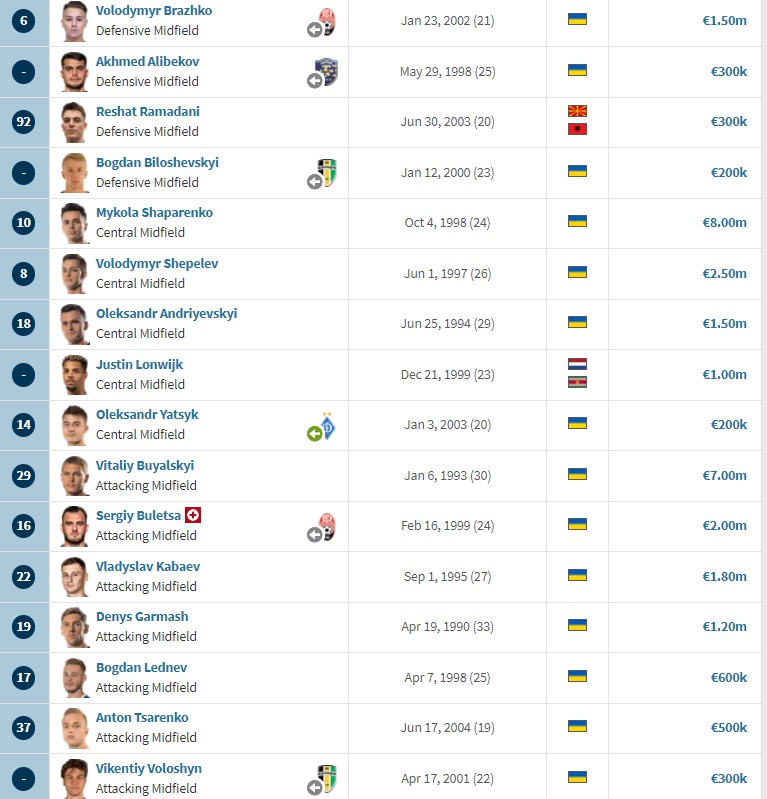
Task: Click Denys Garmash's player photo
Action: 74,627
